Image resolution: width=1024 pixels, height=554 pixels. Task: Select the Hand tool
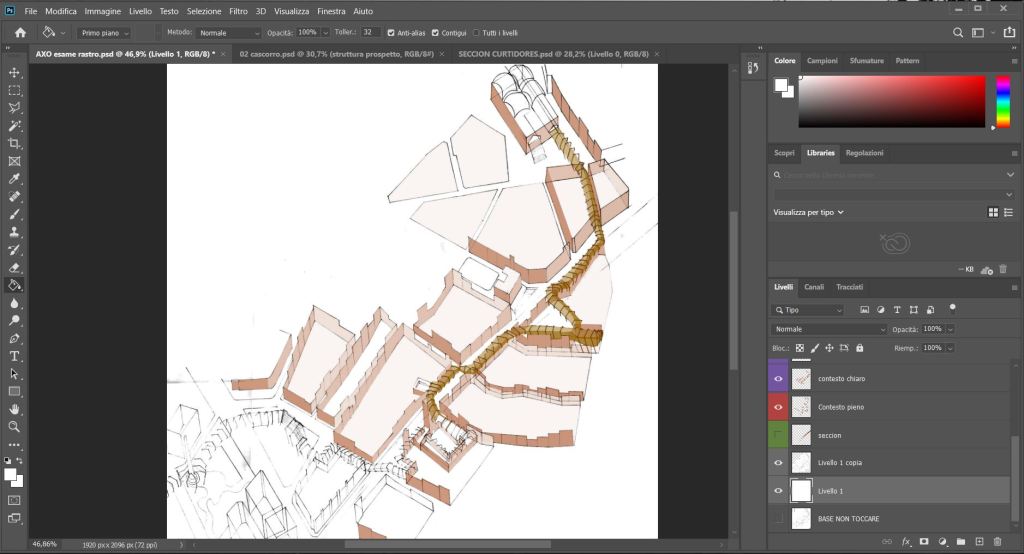click(14, 409)
